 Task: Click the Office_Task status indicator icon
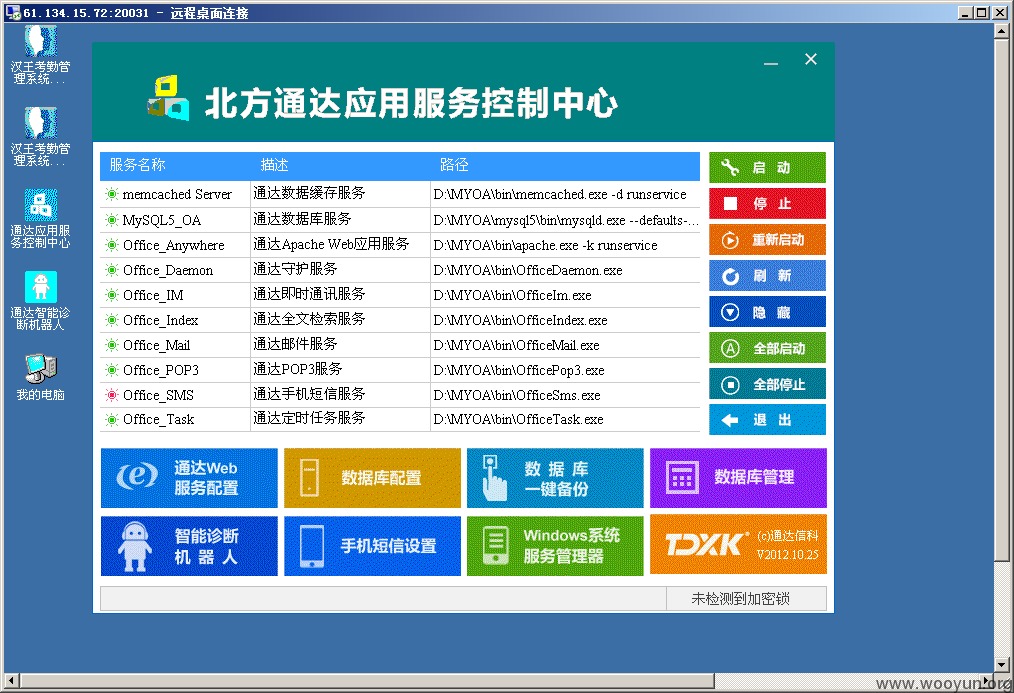coord(112,420)
